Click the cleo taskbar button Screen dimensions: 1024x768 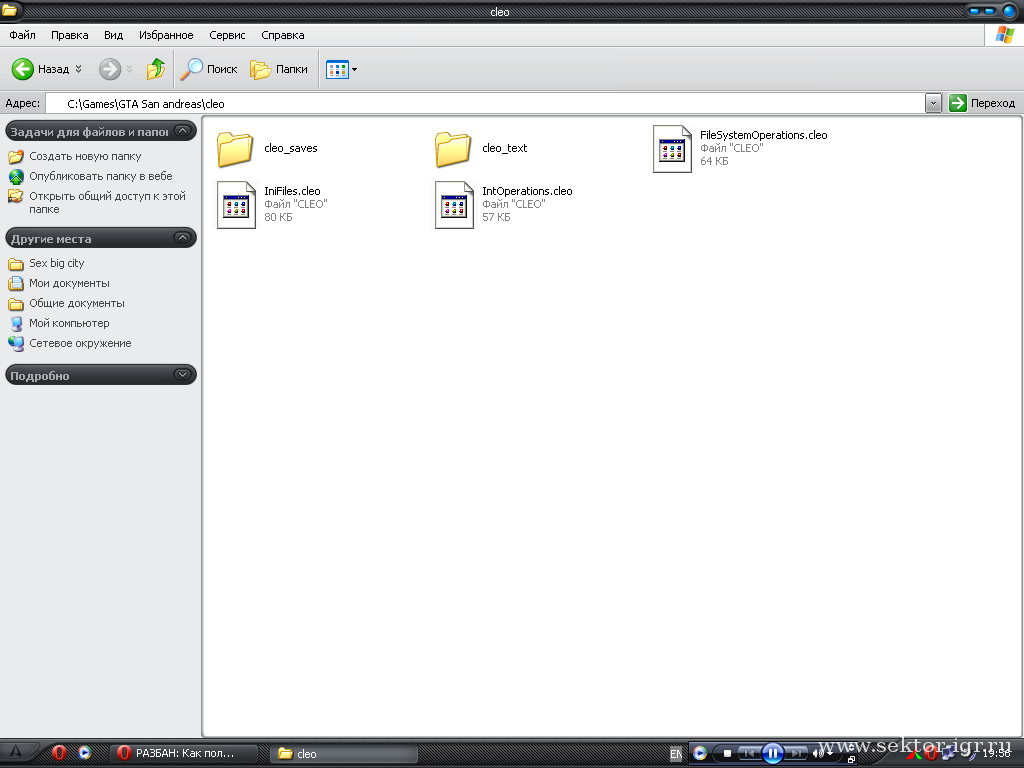pyautogui.click(x=344, y=754)
